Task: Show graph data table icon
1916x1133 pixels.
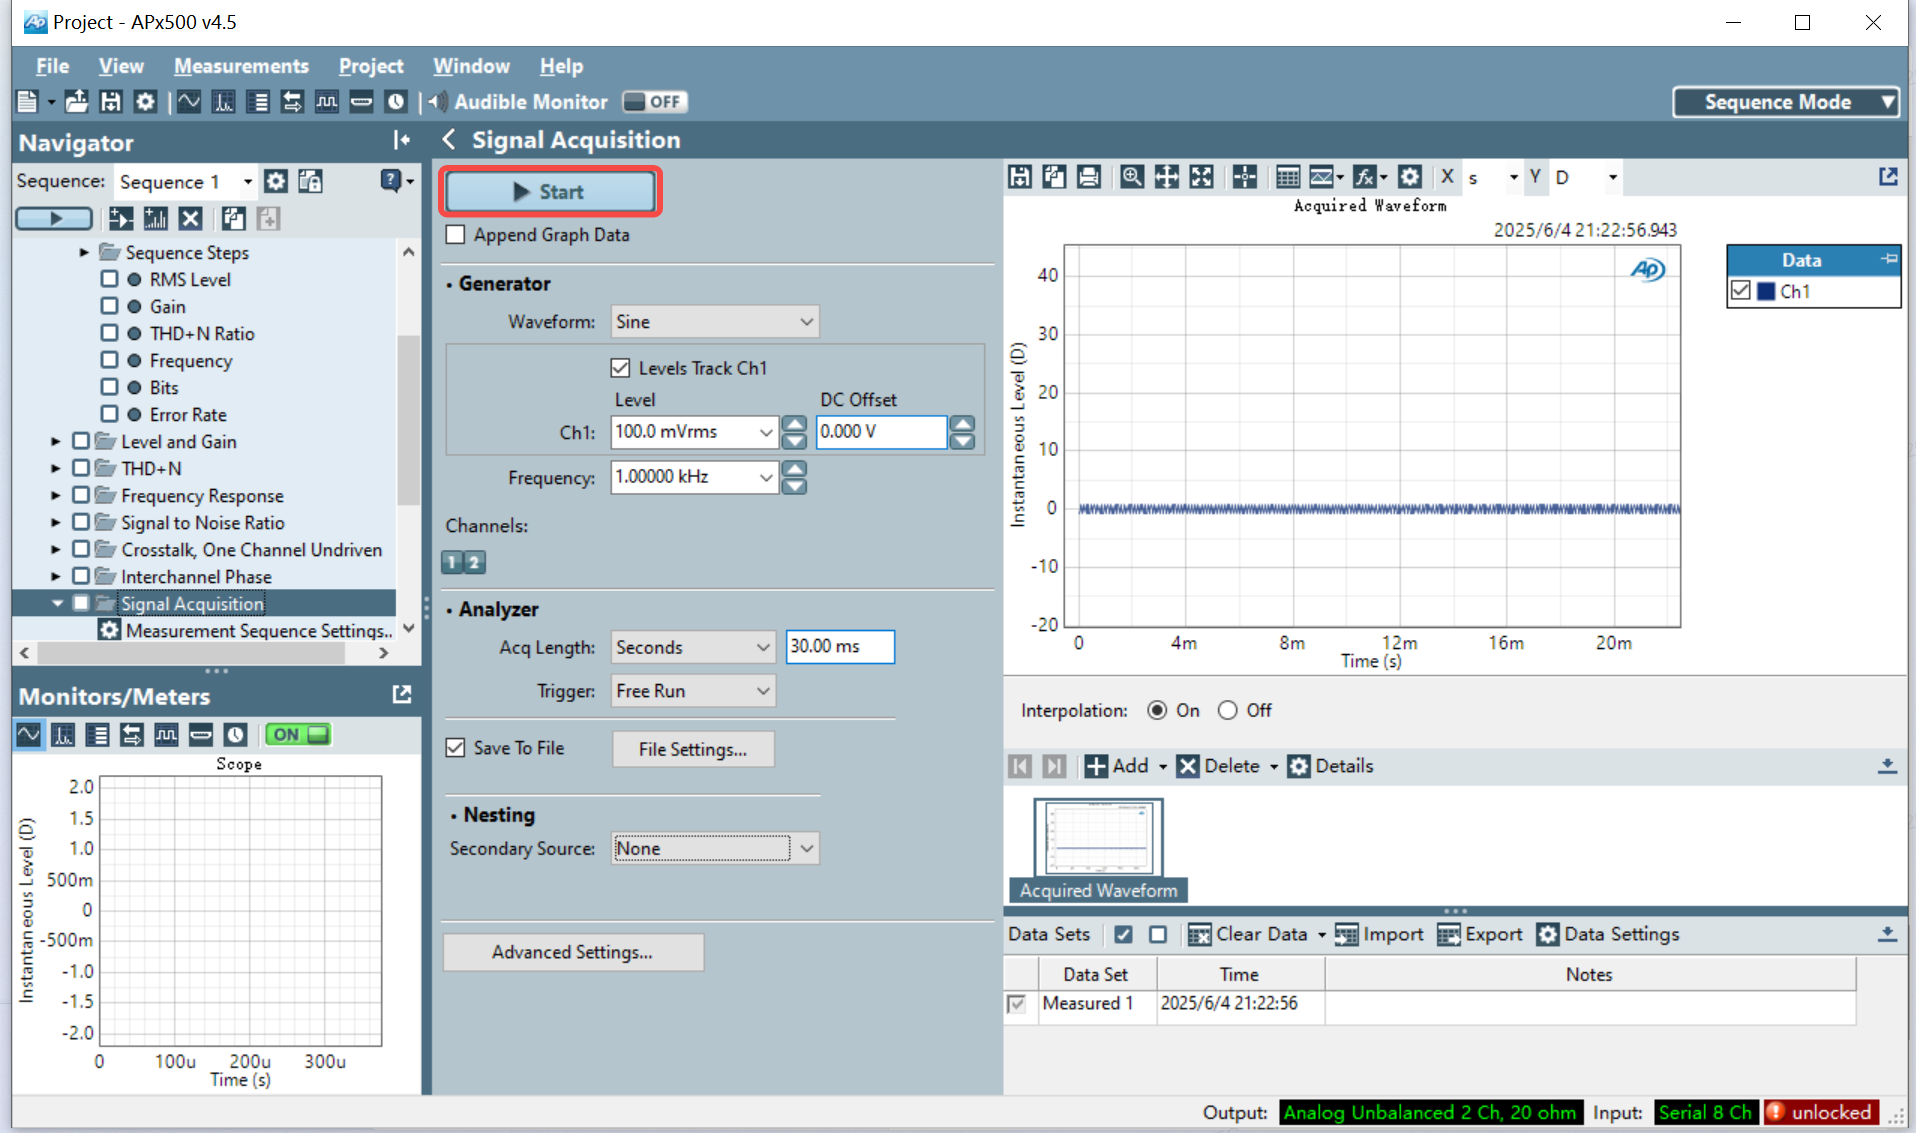Action: tap(1287, 177)
